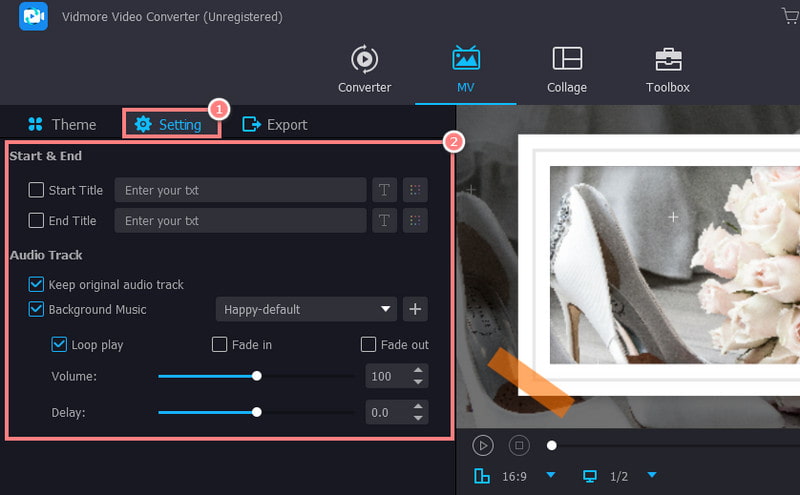Enable the Start Title checkbox
Viewport: 800px width, 495px height.
coord(36,190)
